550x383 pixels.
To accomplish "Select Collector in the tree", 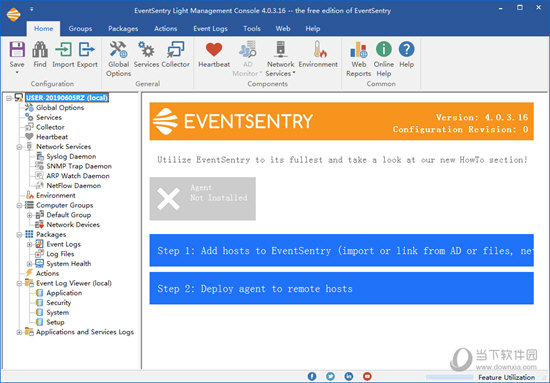I will (50, 127).
